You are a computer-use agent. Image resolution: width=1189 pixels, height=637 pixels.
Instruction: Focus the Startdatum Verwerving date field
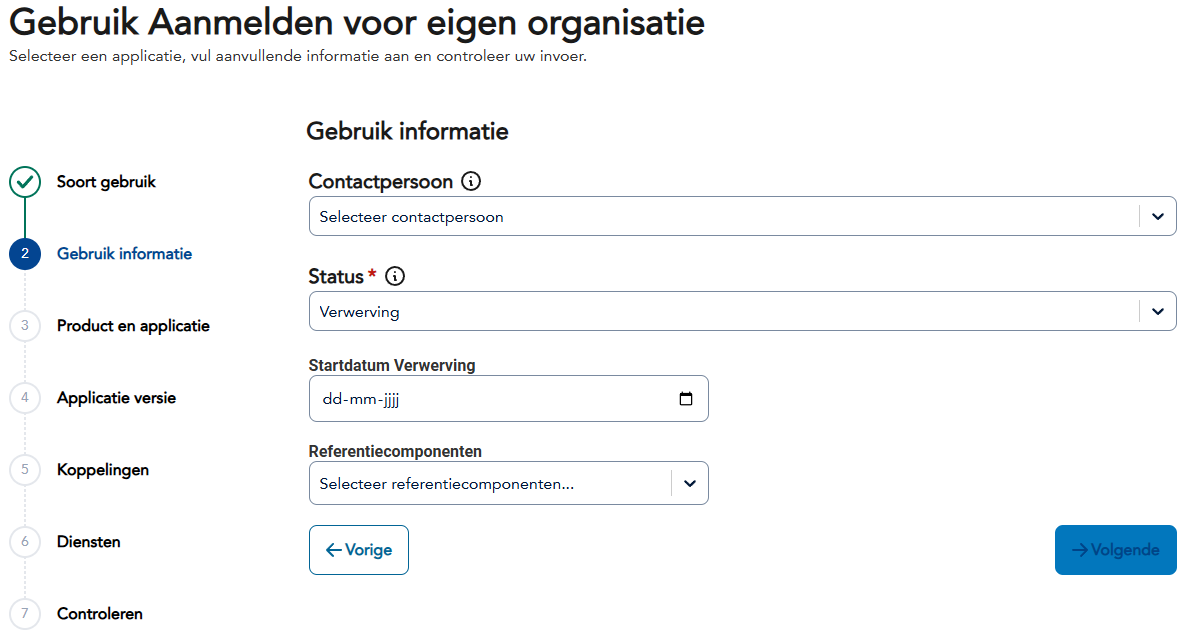[490, 399]
